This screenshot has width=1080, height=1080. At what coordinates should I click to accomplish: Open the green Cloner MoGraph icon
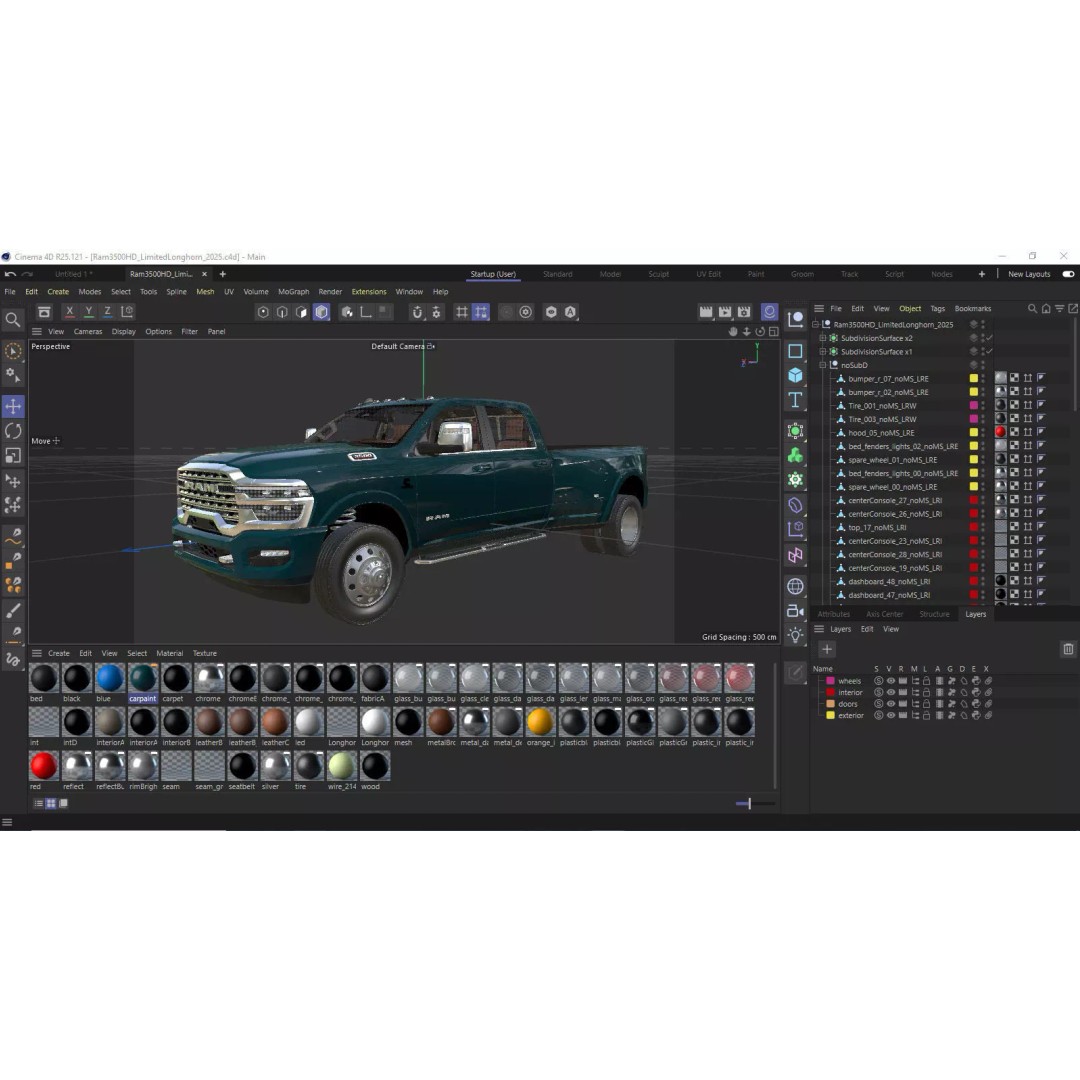click(x=796, y=455)
